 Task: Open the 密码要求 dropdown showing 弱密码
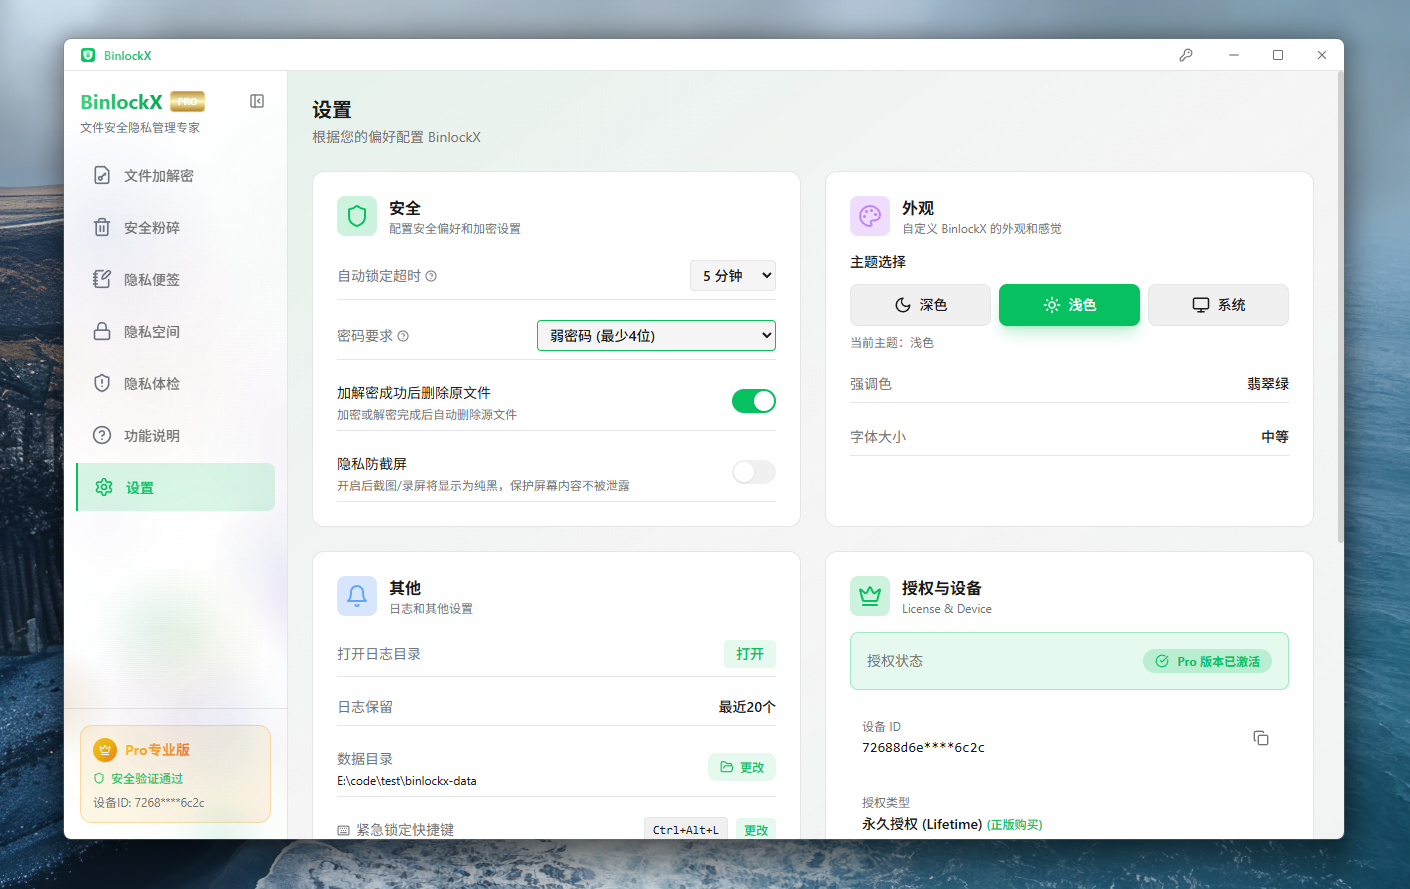656,336
